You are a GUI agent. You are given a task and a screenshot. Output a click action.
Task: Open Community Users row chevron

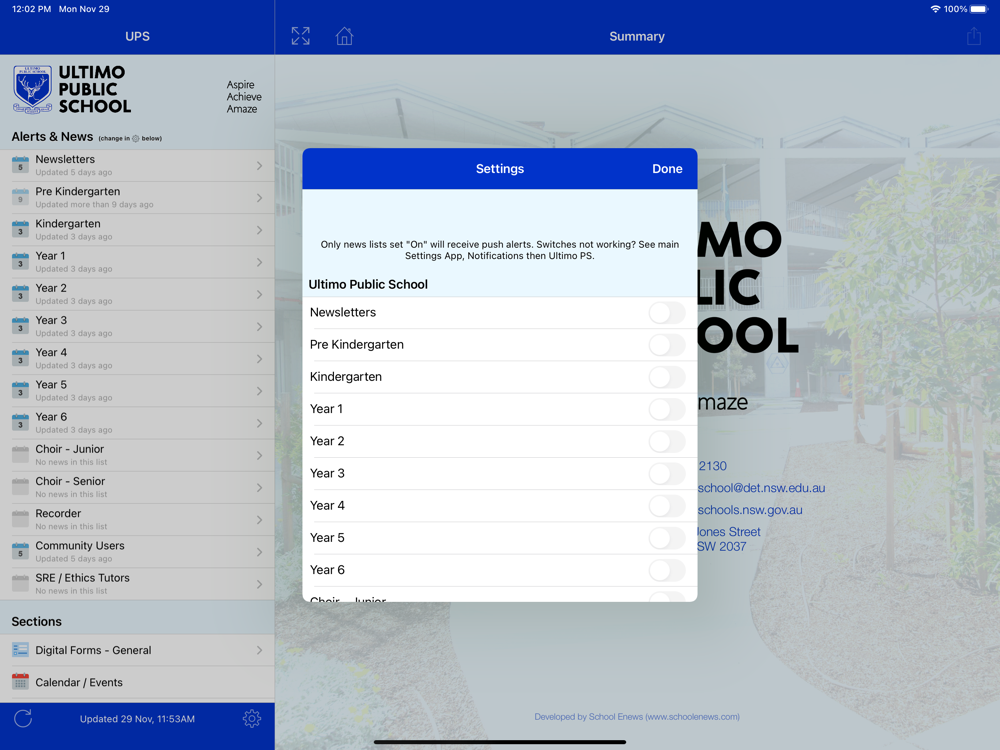point(260,552)
